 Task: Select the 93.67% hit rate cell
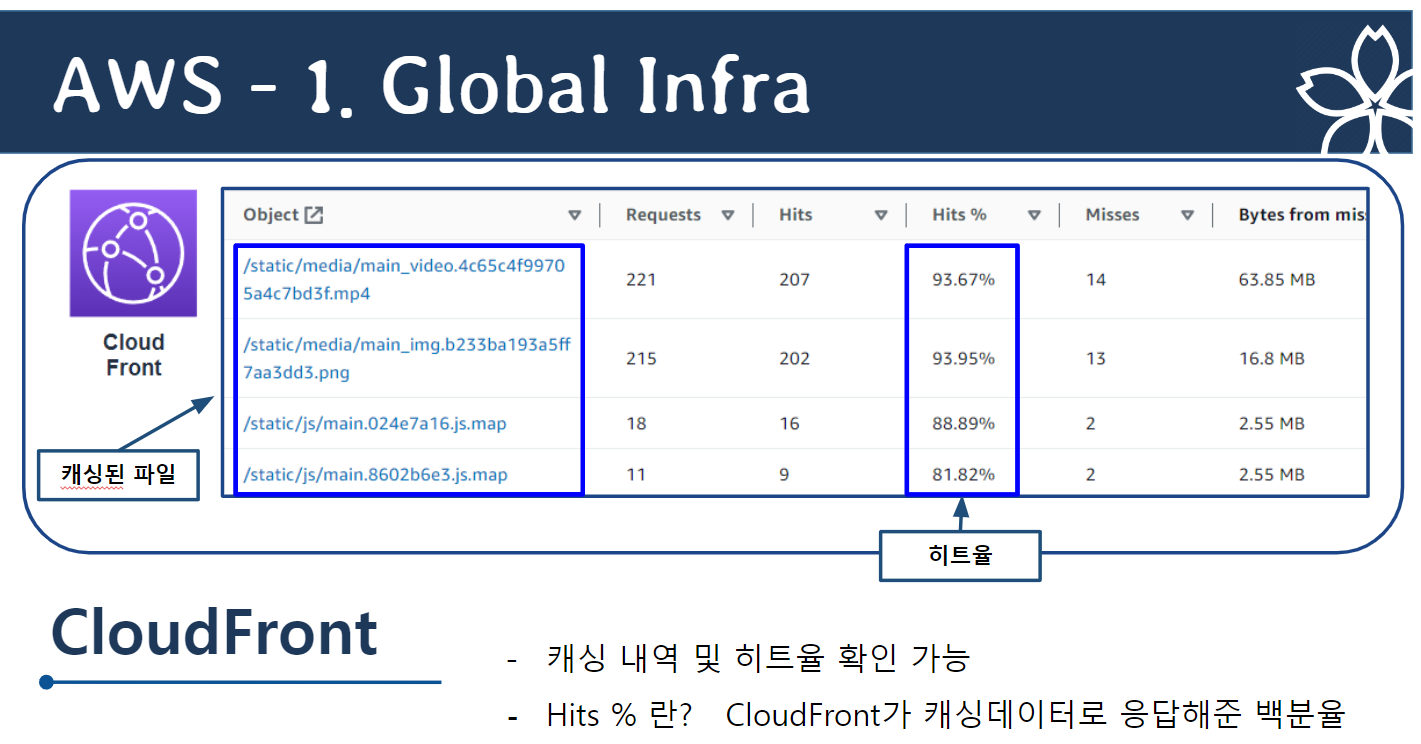(x=963, y=280)
